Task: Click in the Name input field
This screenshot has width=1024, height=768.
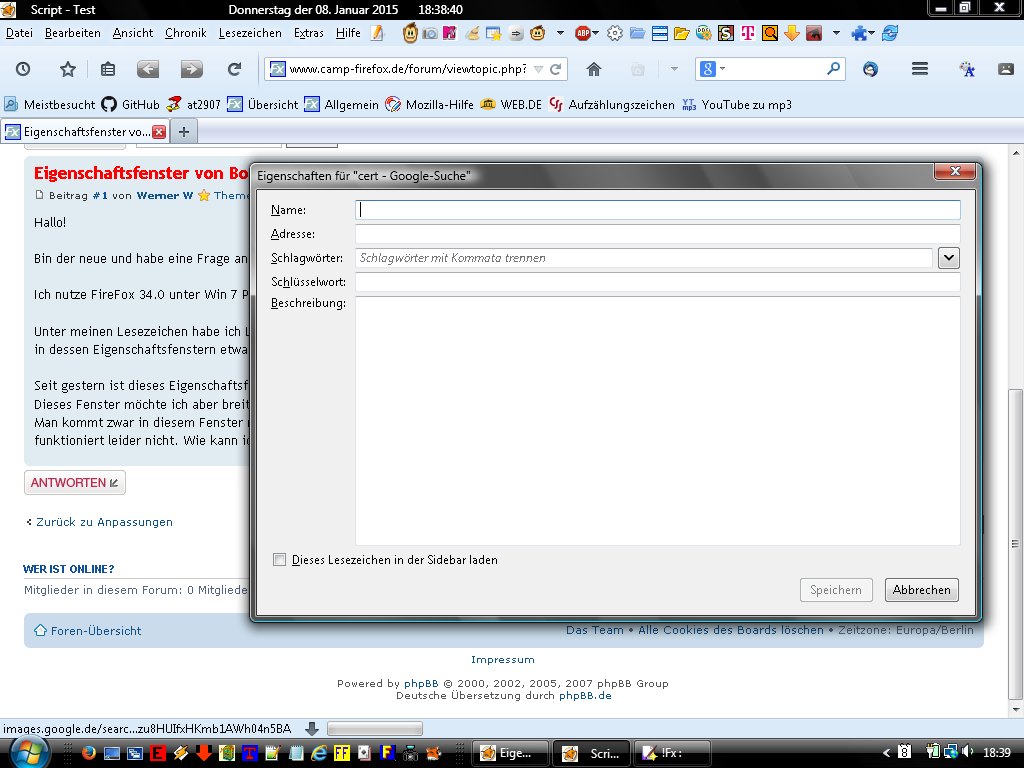Action: coord(658,210)
